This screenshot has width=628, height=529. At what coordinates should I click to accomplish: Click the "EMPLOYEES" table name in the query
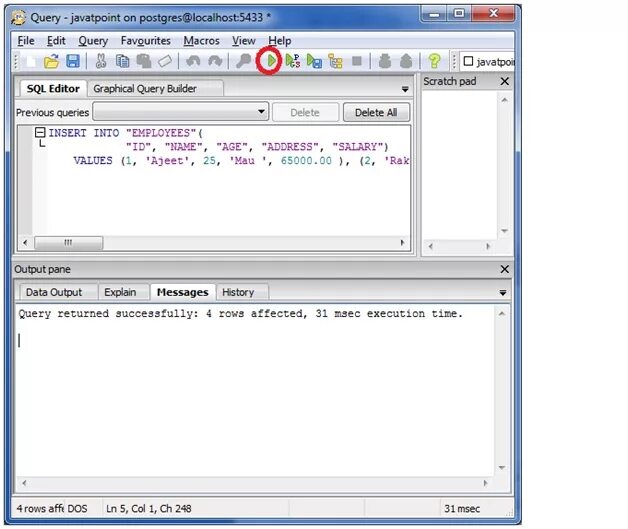click(x=161, y=133)
